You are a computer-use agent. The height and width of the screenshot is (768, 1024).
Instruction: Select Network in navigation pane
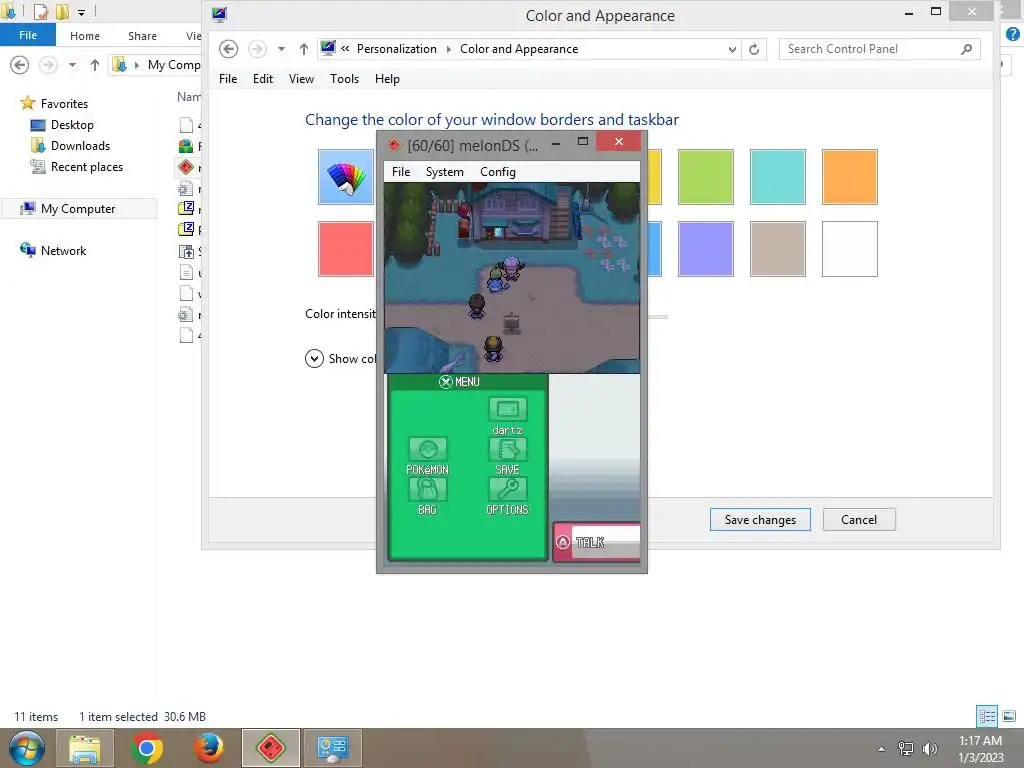63,251
